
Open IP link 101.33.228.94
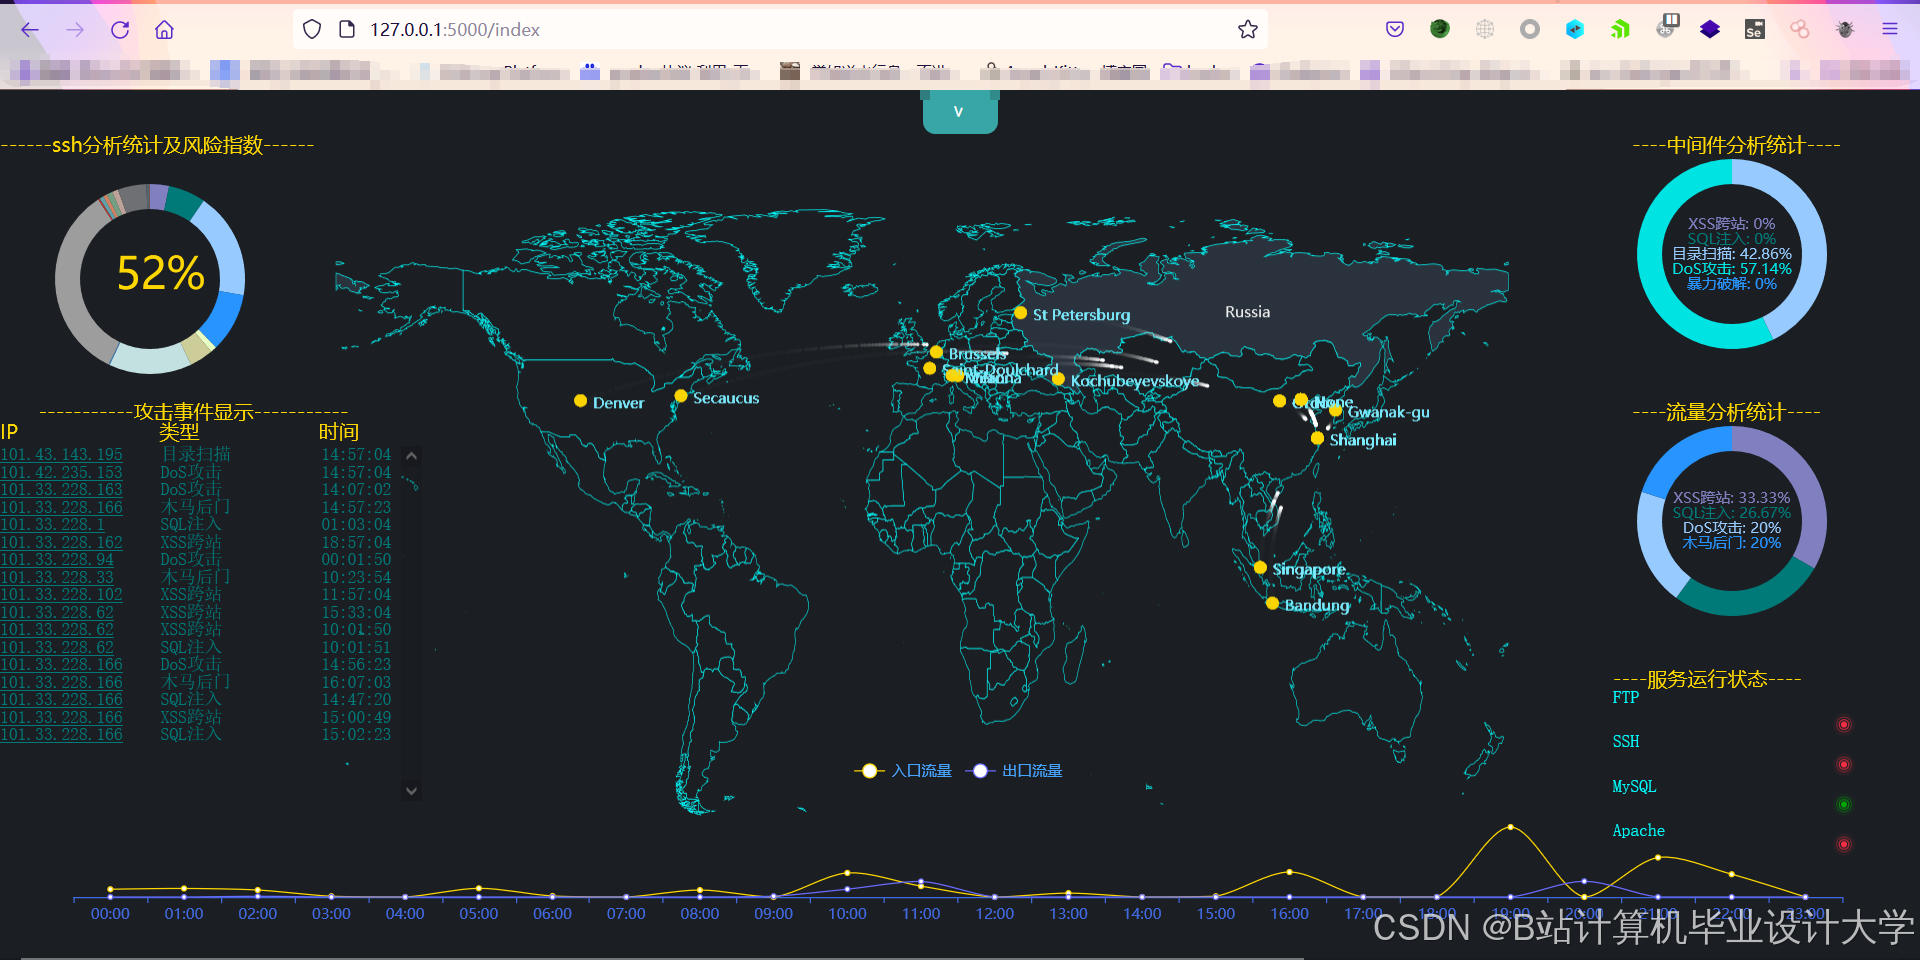[57, 560]
